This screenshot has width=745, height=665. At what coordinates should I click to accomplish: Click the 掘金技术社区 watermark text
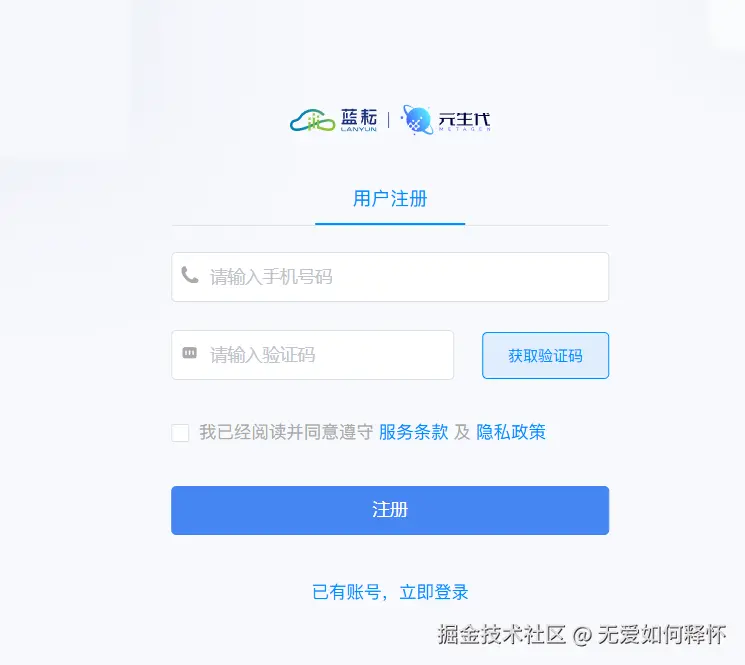501,635
